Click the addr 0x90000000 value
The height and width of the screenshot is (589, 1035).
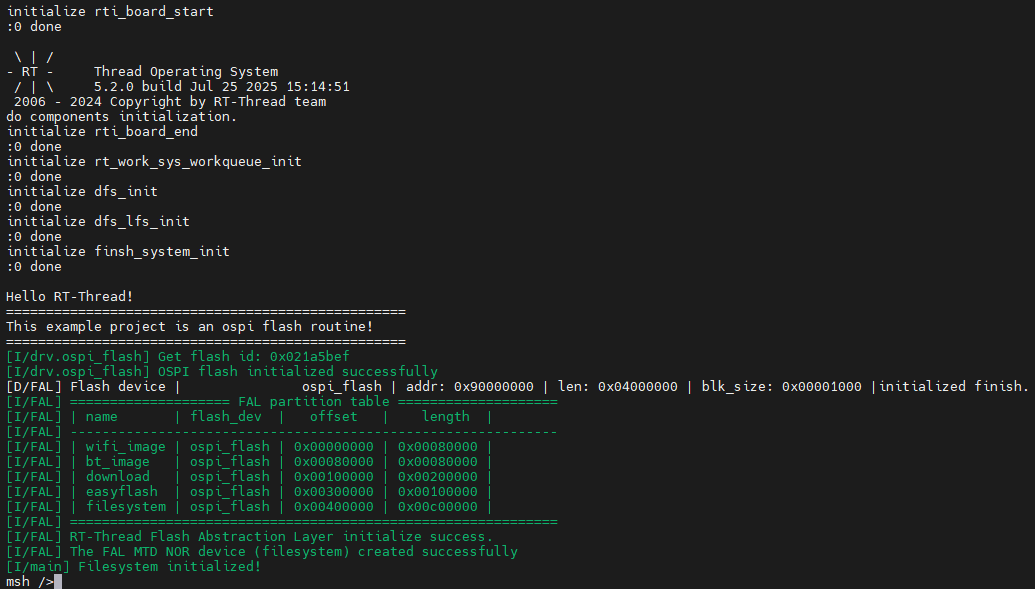click(x=494, y=387)
